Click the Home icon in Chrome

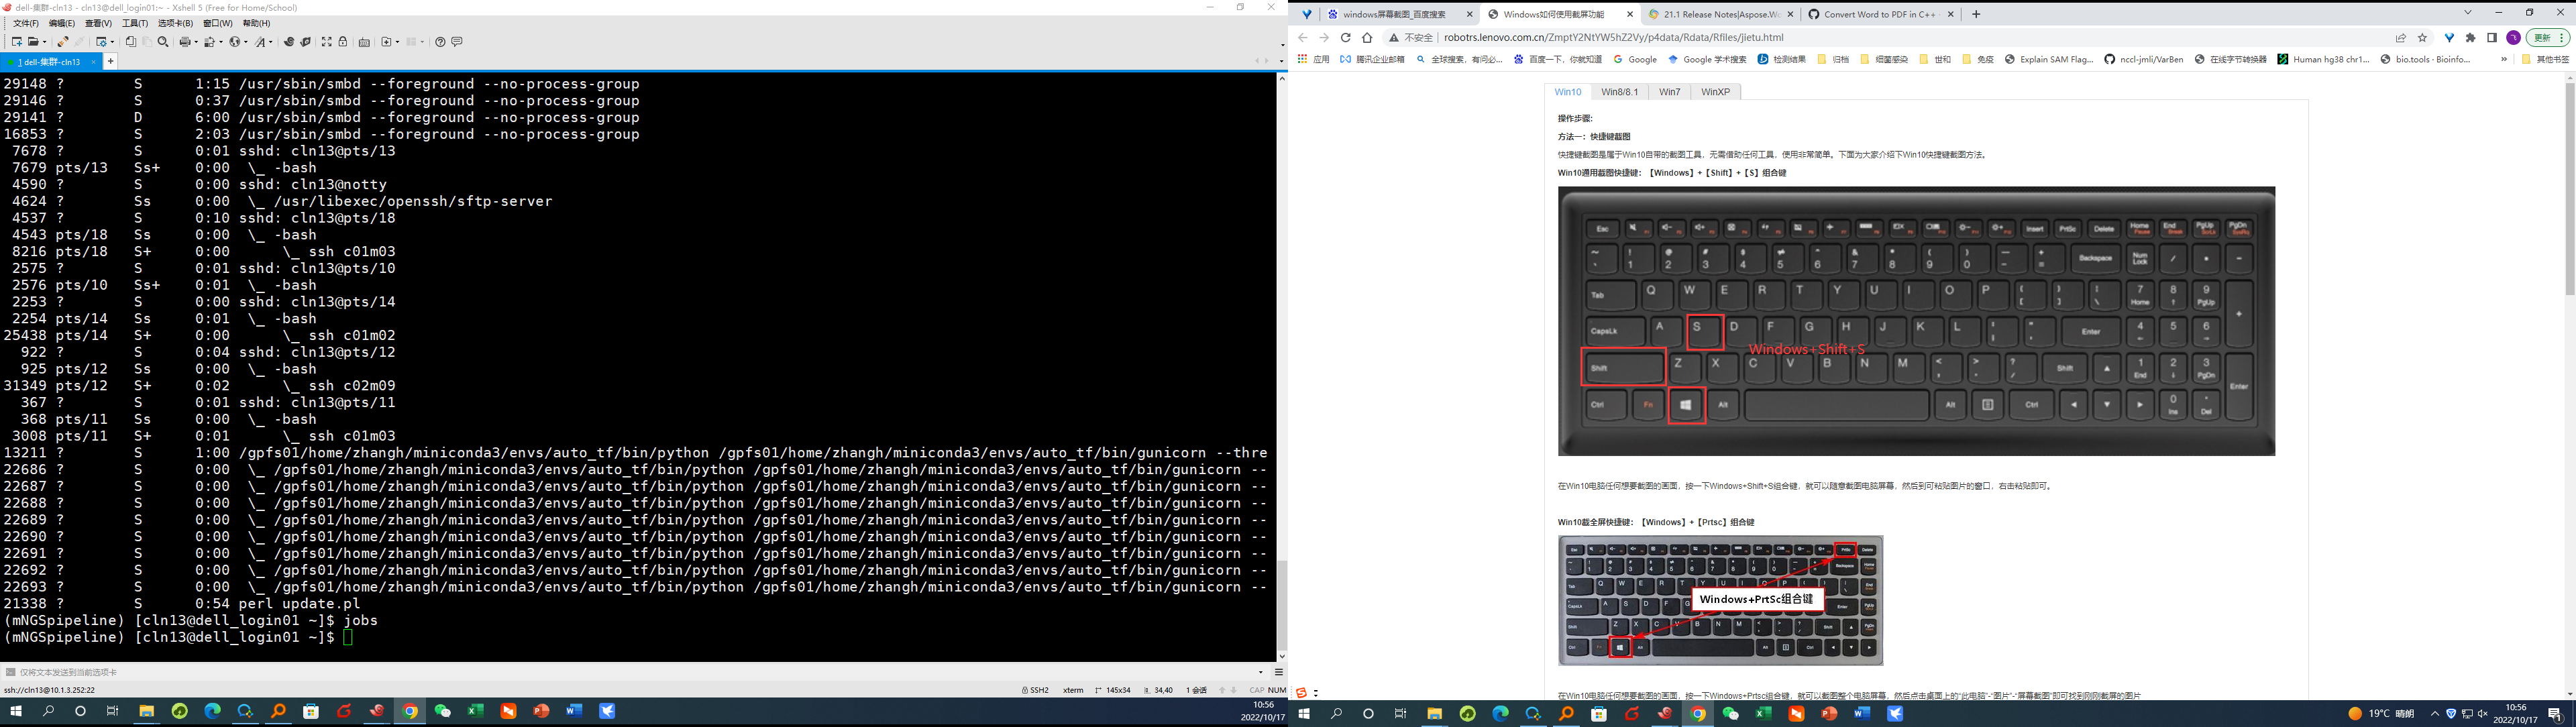click(x=1367, y=38)
